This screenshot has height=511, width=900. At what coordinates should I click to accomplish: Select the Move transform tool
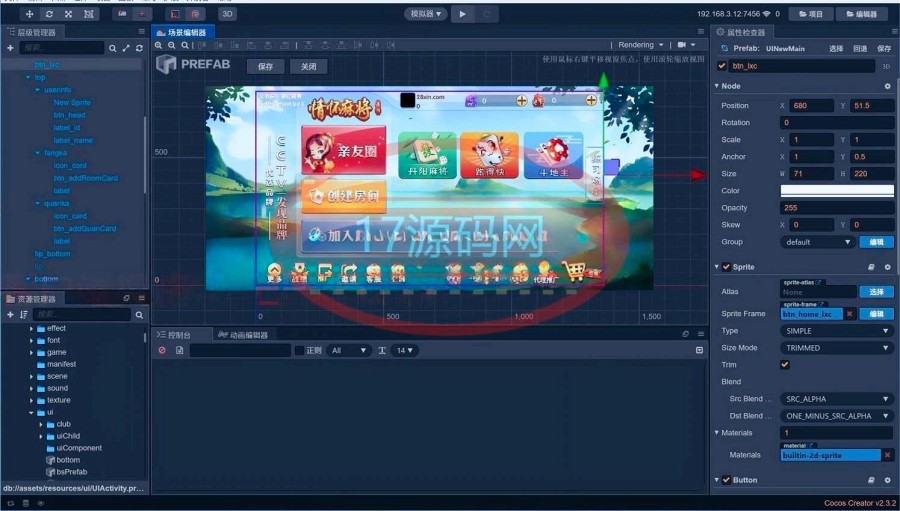point(30,14)
